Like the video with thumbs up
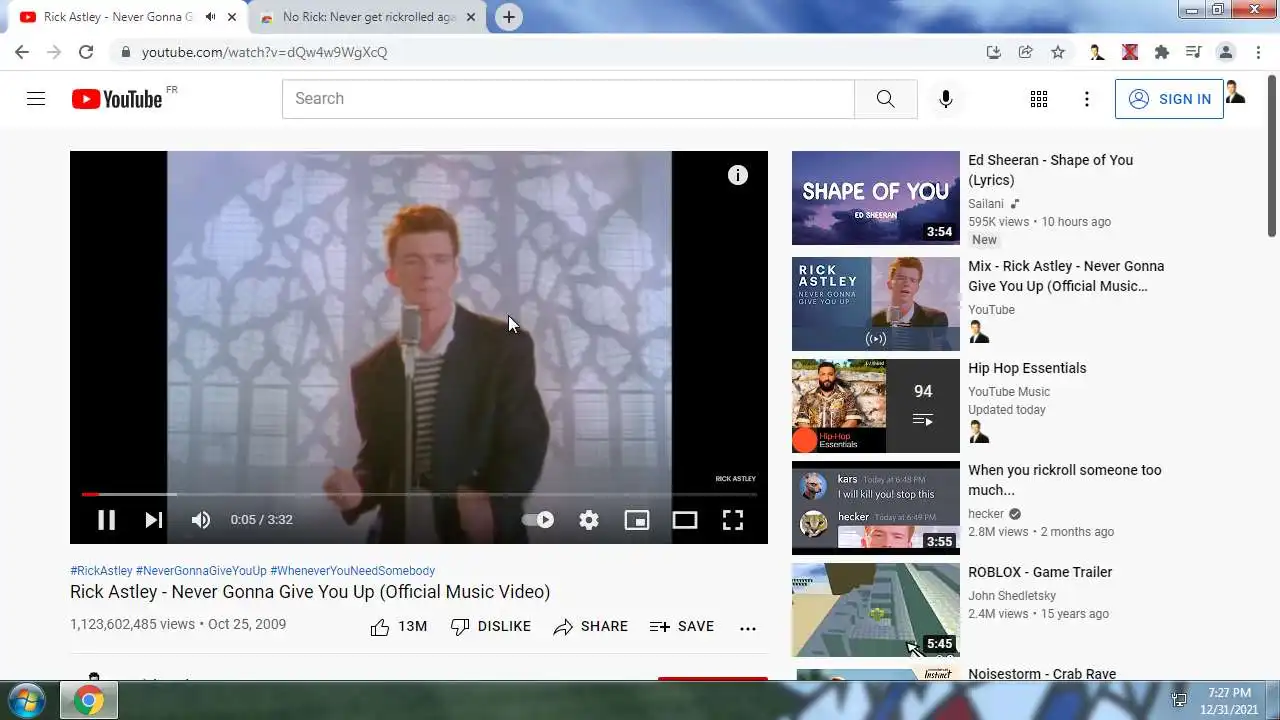Viewport: 1280px width, 720px height. tap(398, 627)
